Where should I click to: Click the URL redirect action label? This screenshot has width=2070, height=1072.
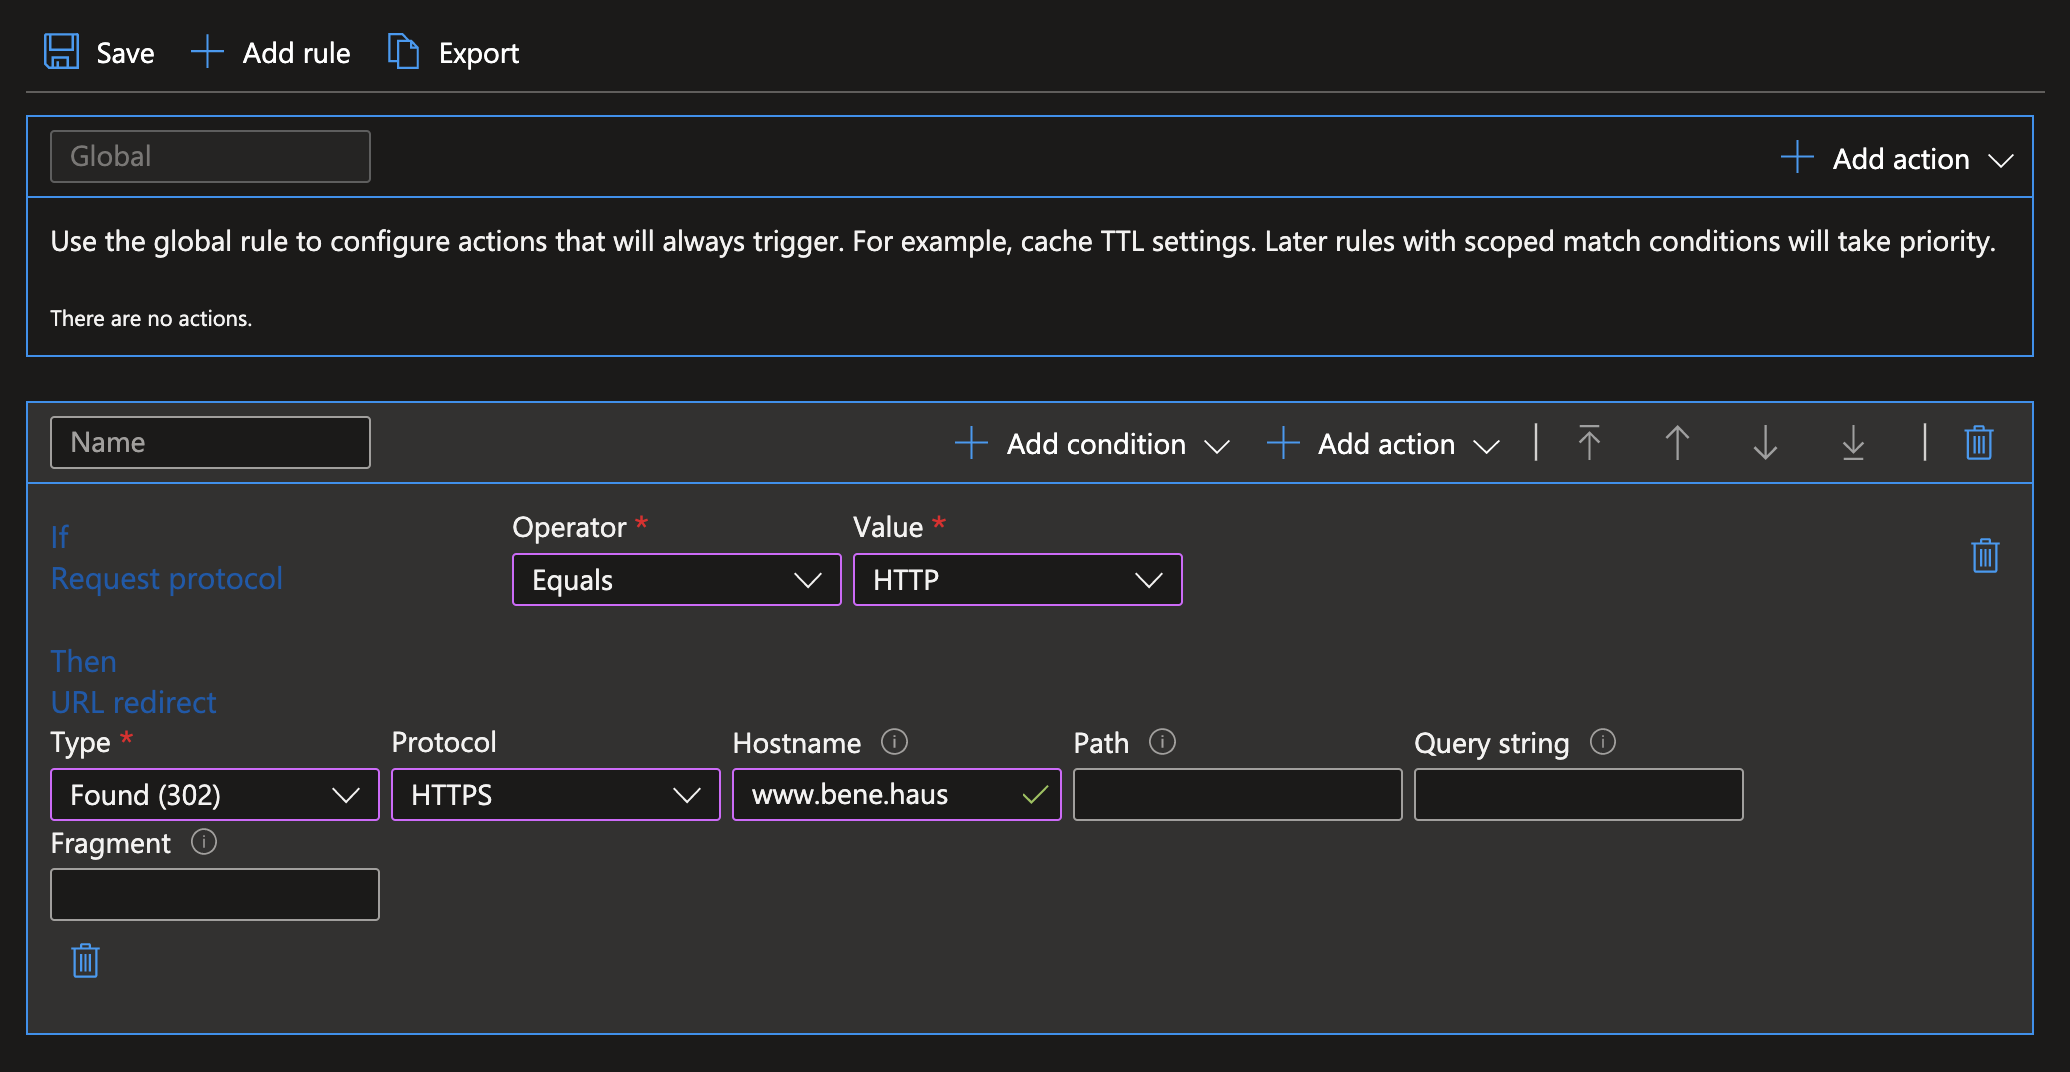134,702
